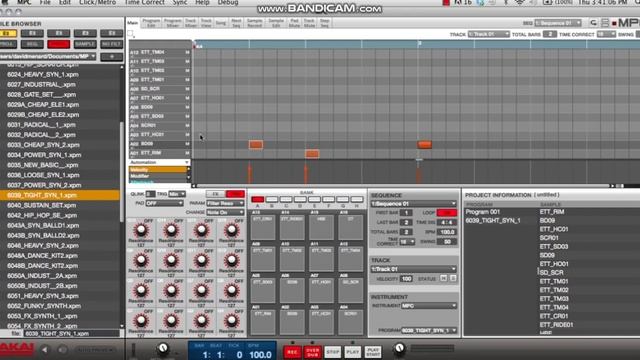Screen dimensions: 640x360
Task: Click the Q6 Resonance knob
Action: point(171,290)
